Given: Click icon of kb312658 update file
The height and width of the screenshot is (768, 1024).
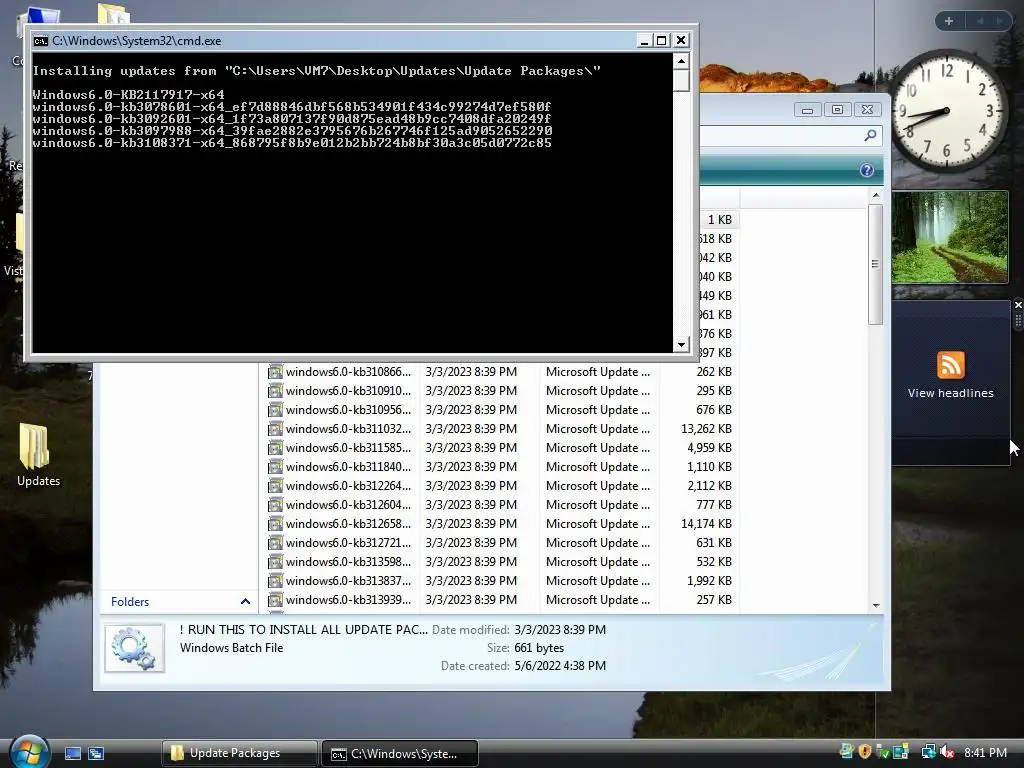Looking at the screenshot, I should click(275, 523).
